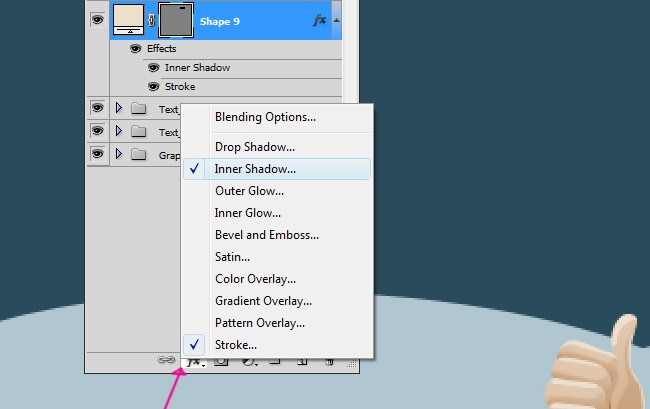Click the mask link icon on Shape 9

click(151, 20)
